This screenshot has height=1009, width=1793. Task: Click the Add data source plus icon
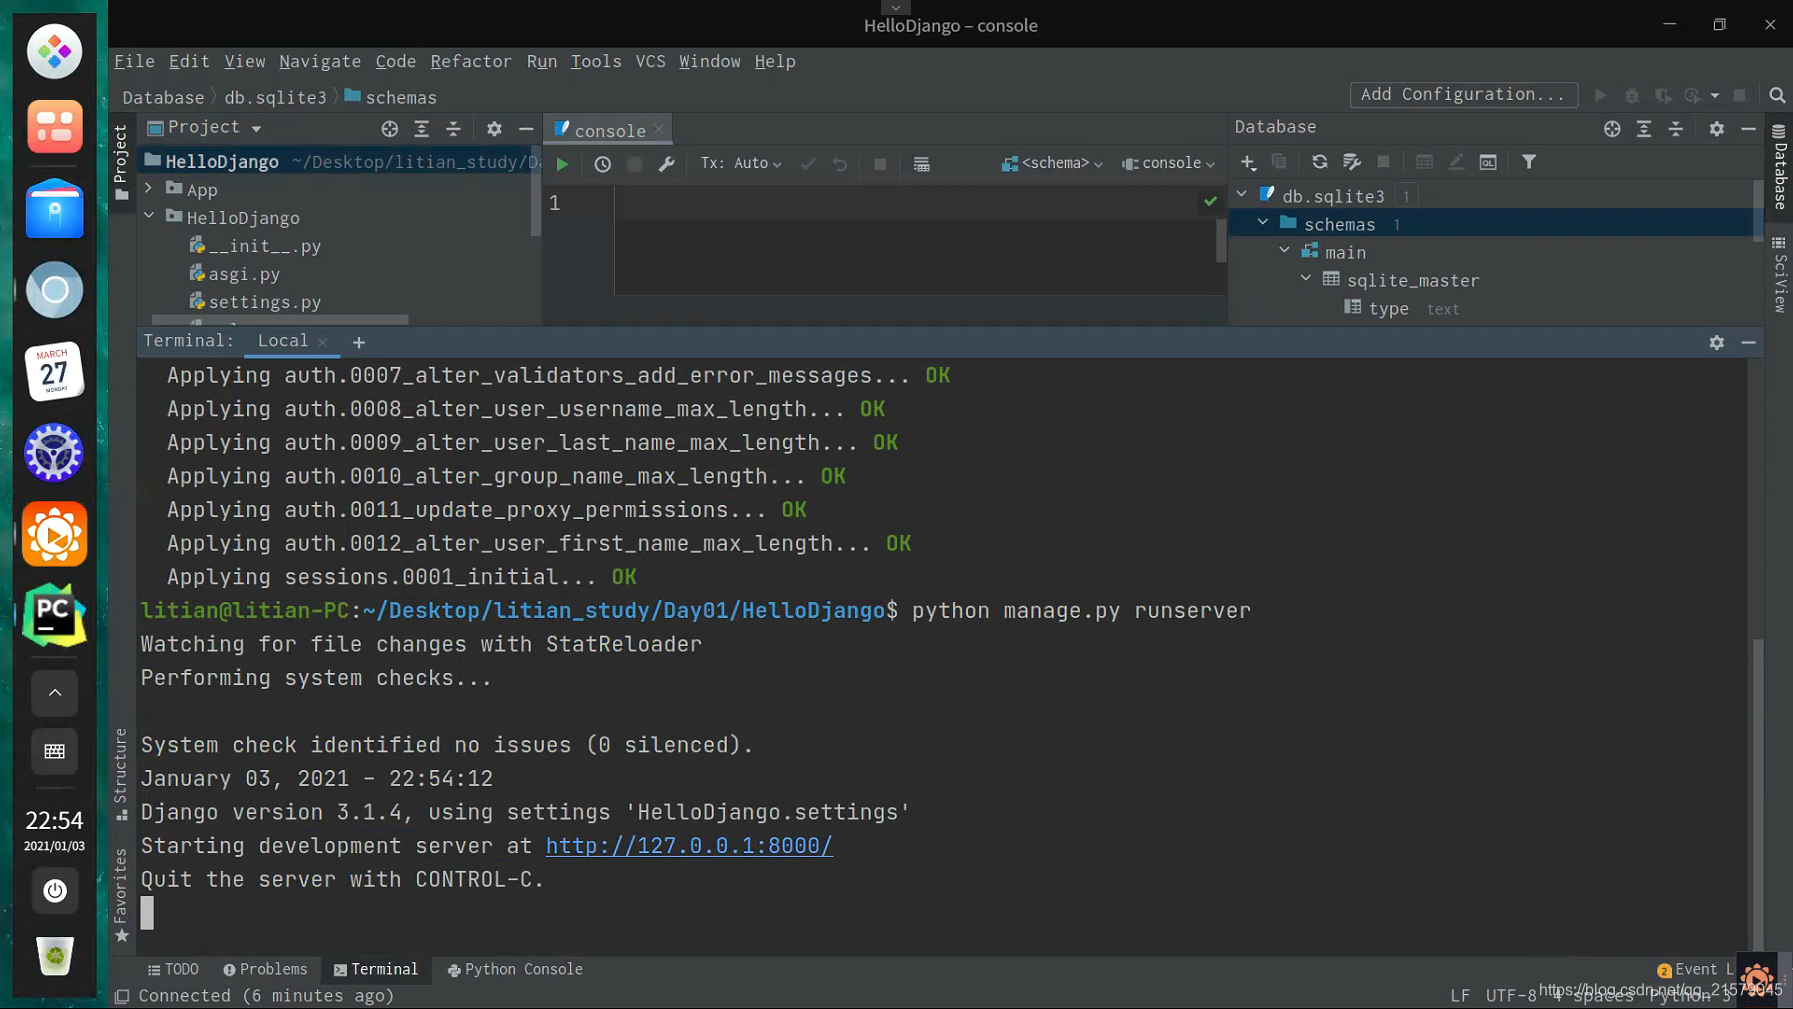click(1248, 162)
